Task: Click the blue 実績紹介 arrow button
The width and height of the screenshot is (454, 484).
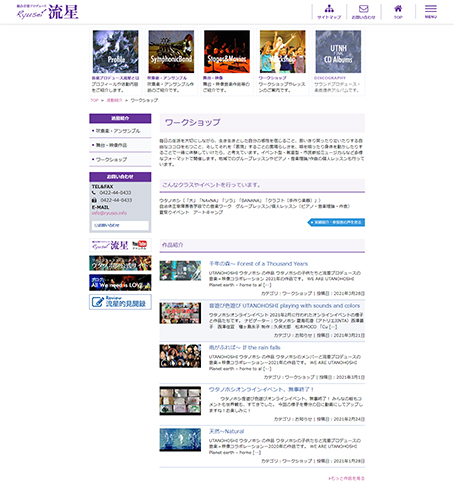Action: pos(336,222)
